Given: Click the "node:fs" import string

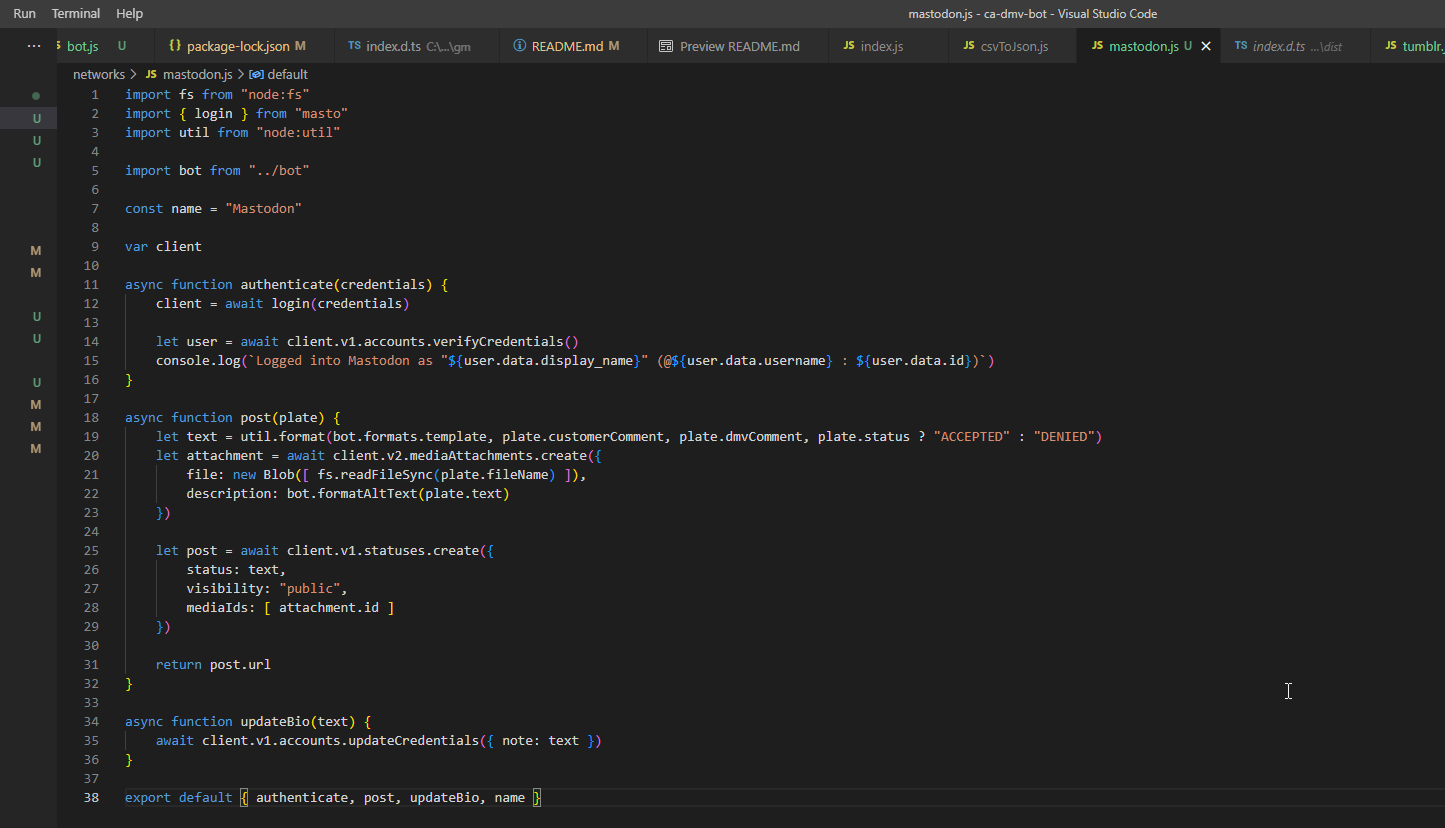Looking at the screenshot, I should pyautogui.click(x=275, y=95).
